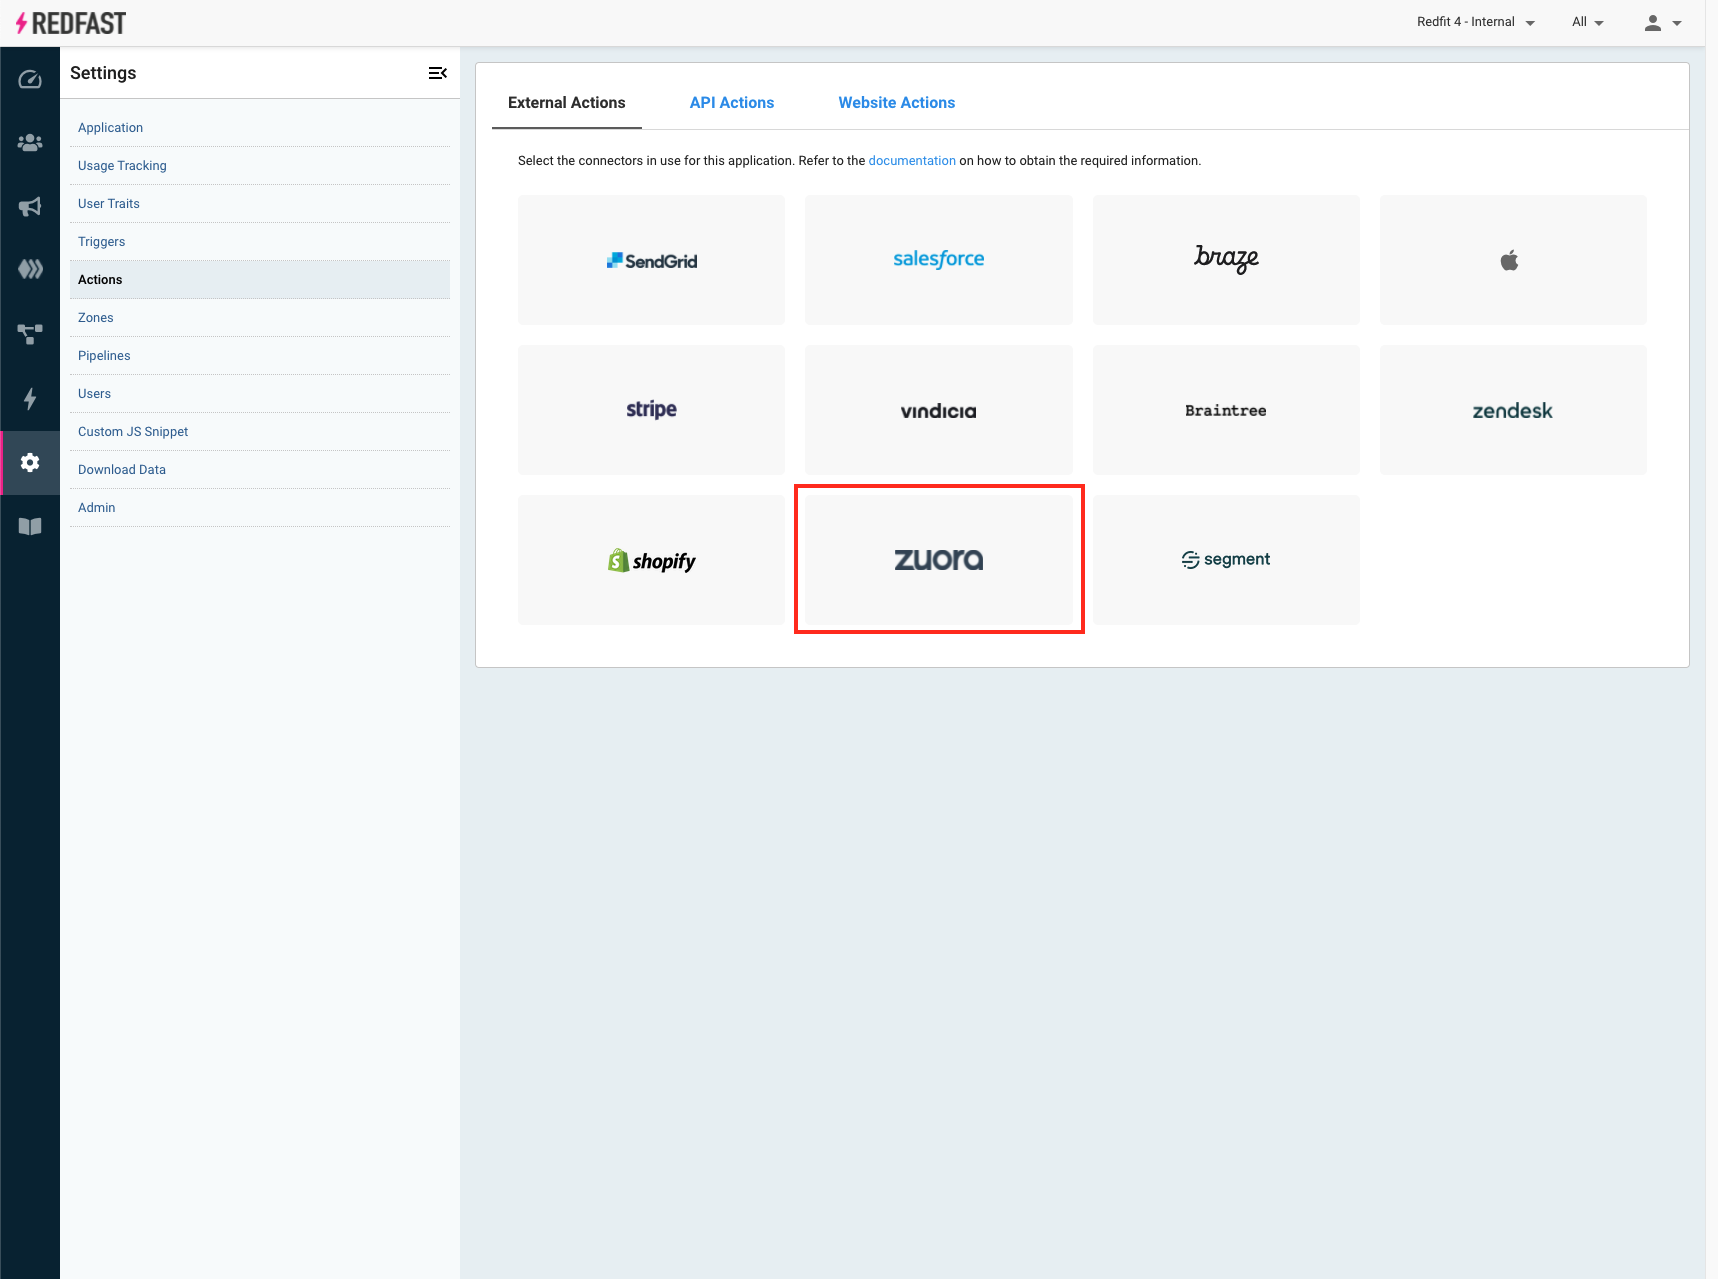The height and width of the screenshot is (1279, 1718).
Task: Select the Apple connector card
Action: [x=1513, y=260]
